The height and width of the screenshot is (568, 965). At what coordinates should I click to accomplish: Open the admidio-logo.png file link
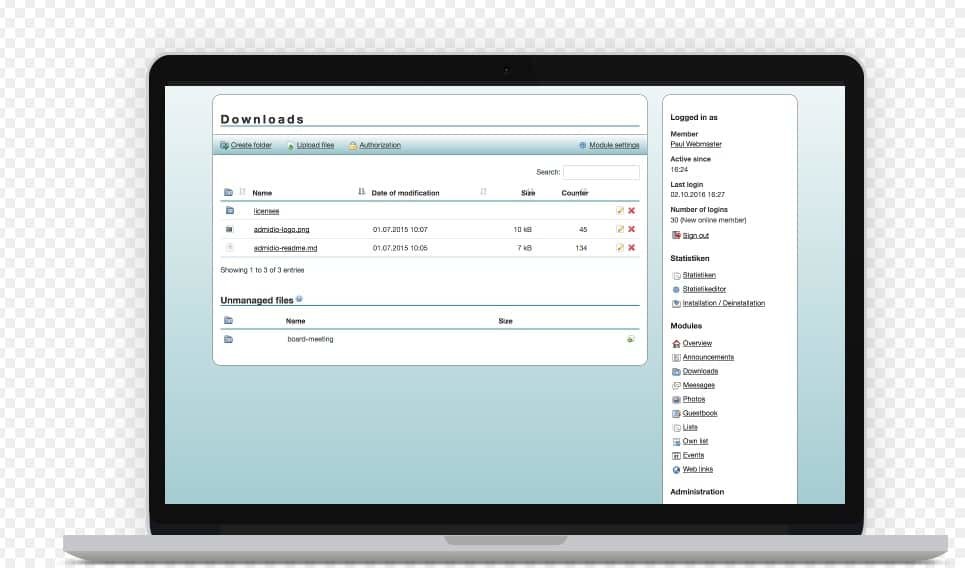281,229
